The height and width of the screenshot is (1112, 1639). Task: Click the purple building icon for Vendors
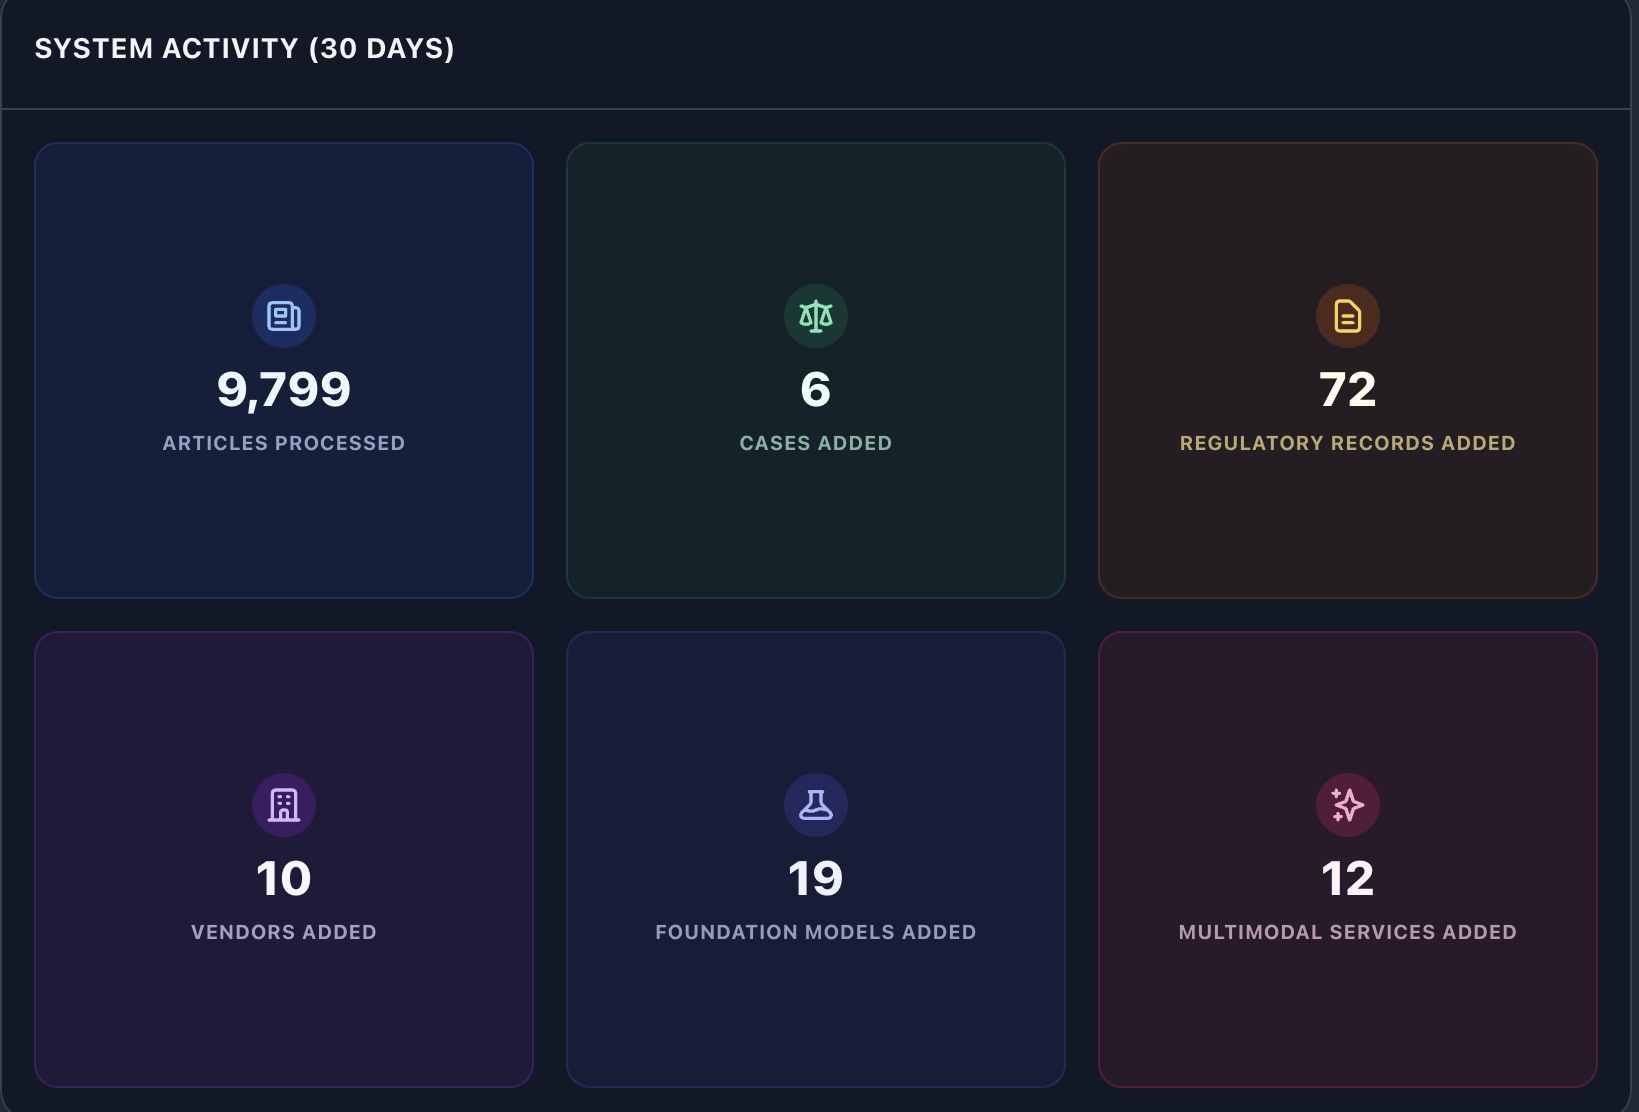(284, 805)
